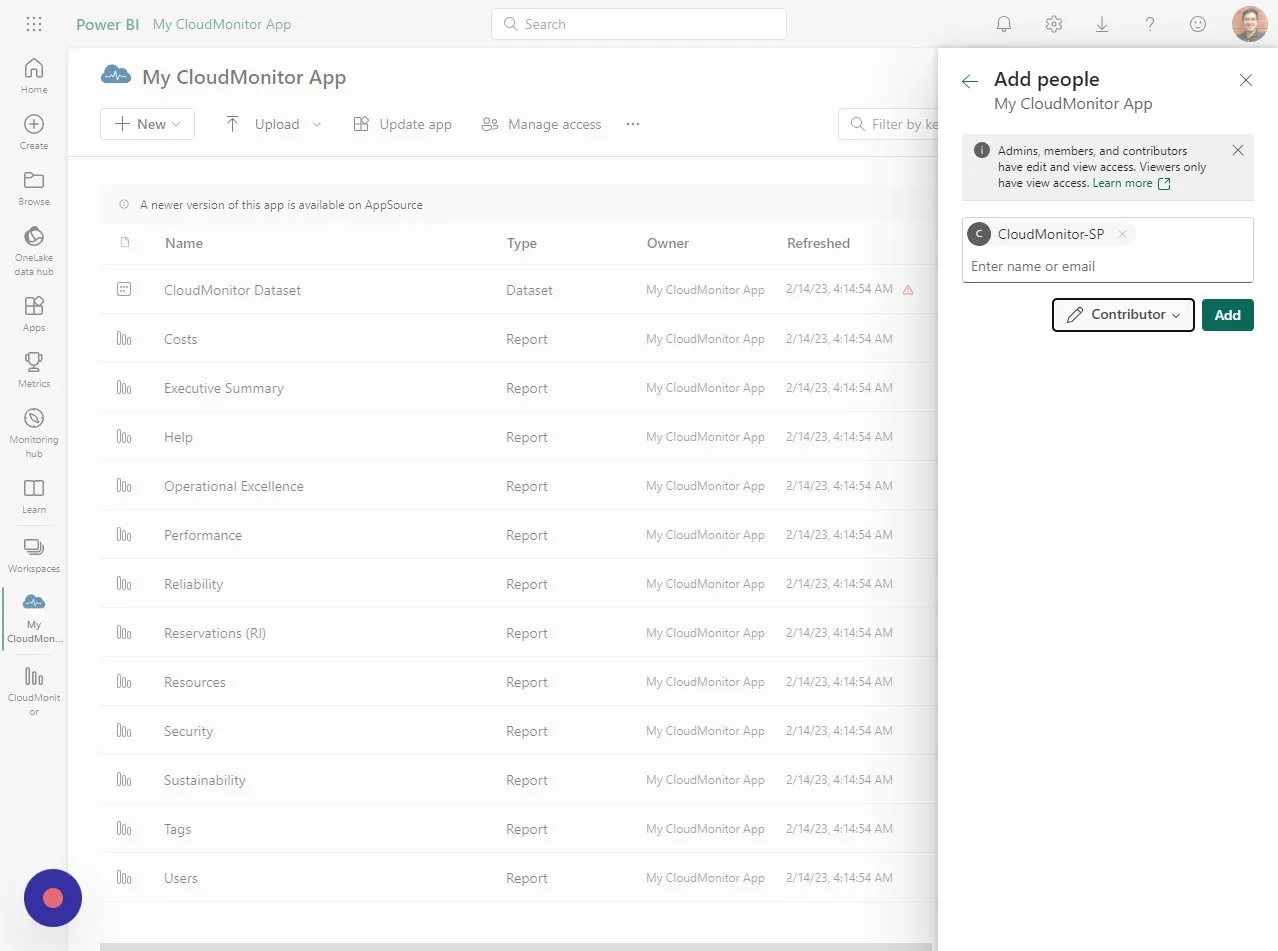This screenshot has height=951, width=1278.
Task: Open the Executive Summary report
Action: (x=224, y=388)
